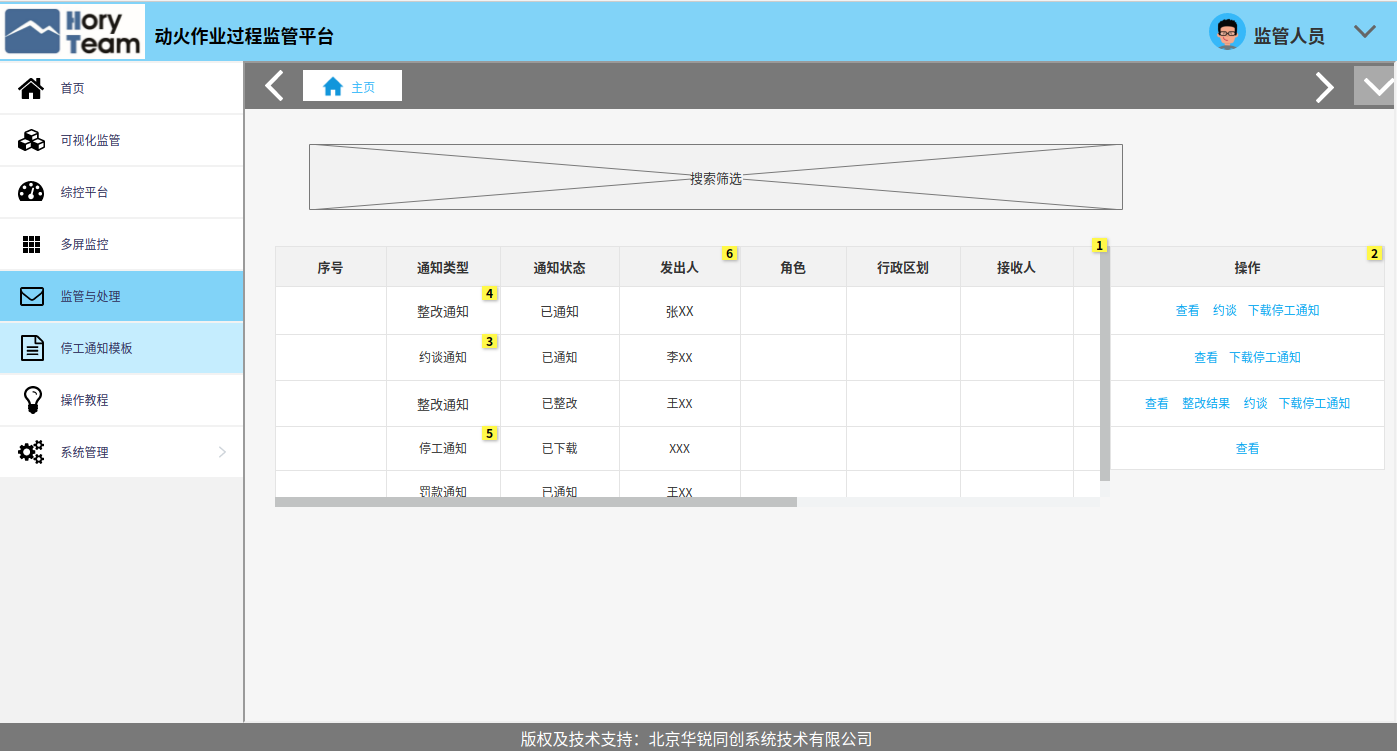Click the 行政区划 column header
This screenshot has height=751, width=1397.
pyautogui.click(x=903, y=268)
